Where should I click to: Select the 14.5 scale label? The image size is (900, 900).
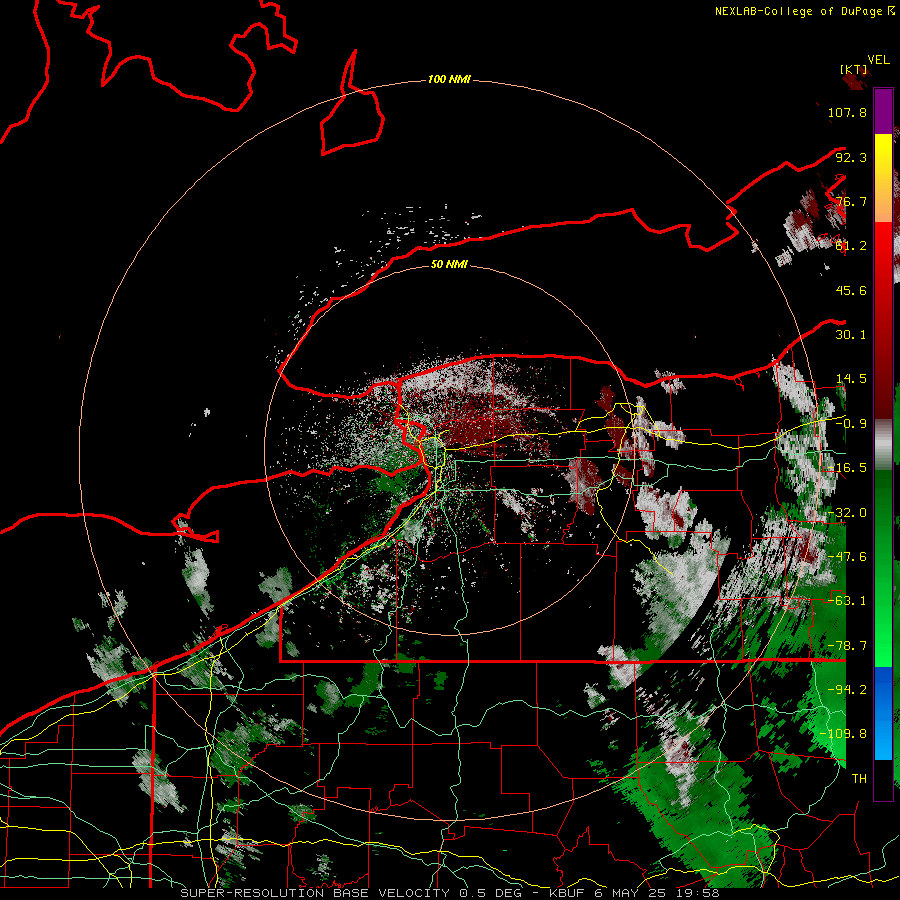click(851, 379)
